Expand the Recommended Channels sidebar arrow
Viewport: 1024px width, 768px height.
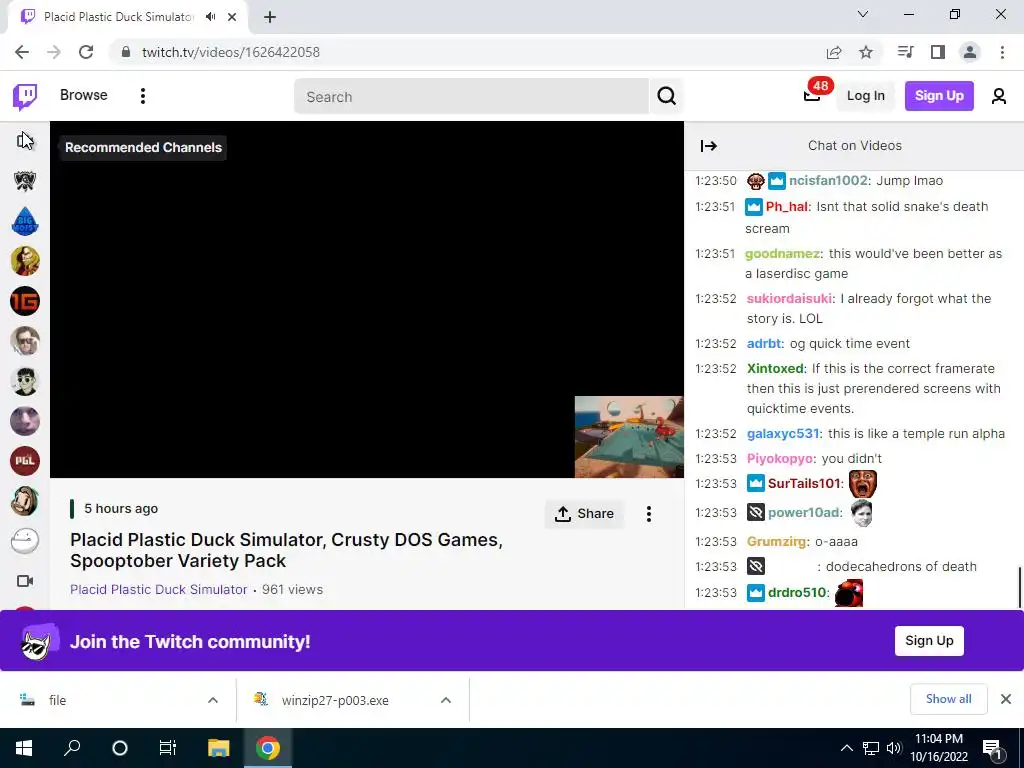point(25,140)
